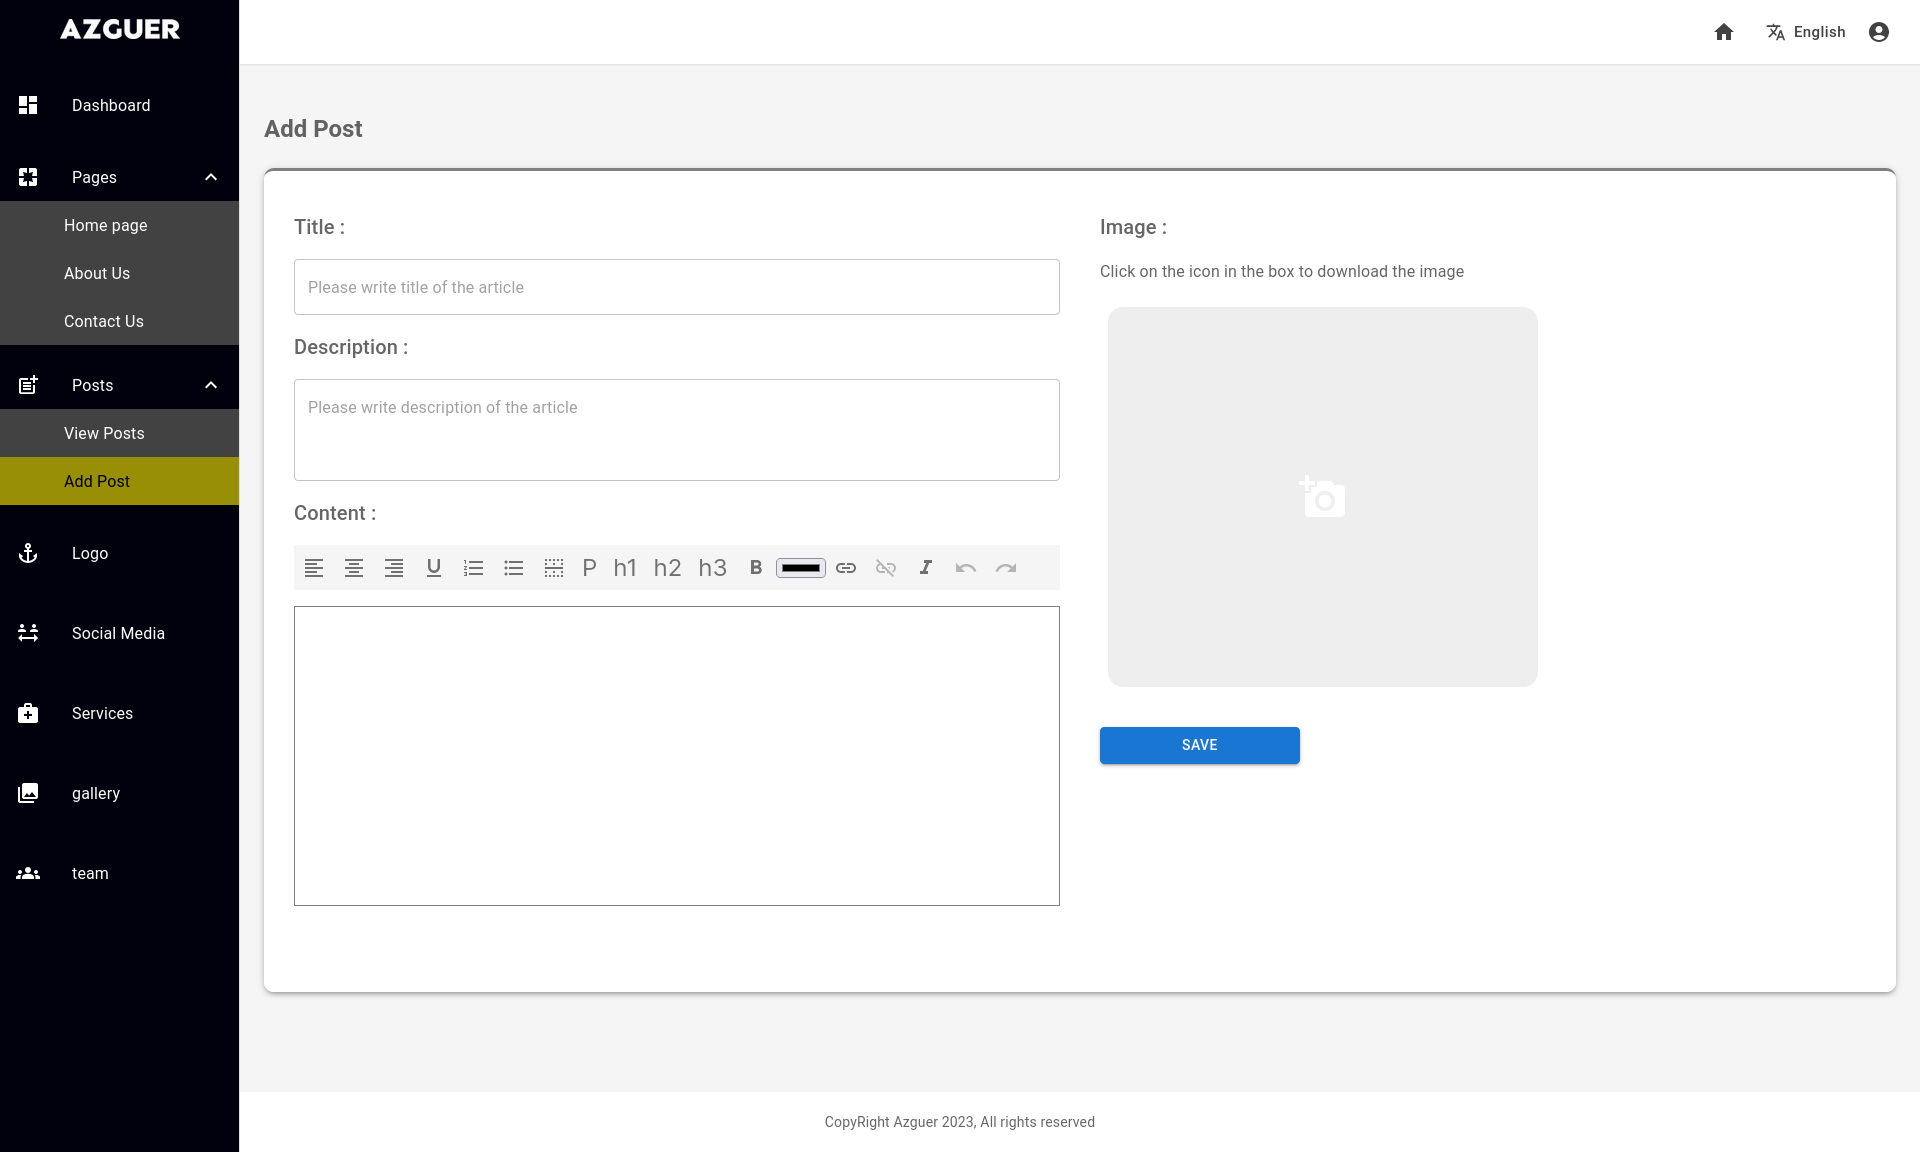This screenshot has width=1920, height=1152.
Task: Open the English language selector
Action: click(1806, 32)
